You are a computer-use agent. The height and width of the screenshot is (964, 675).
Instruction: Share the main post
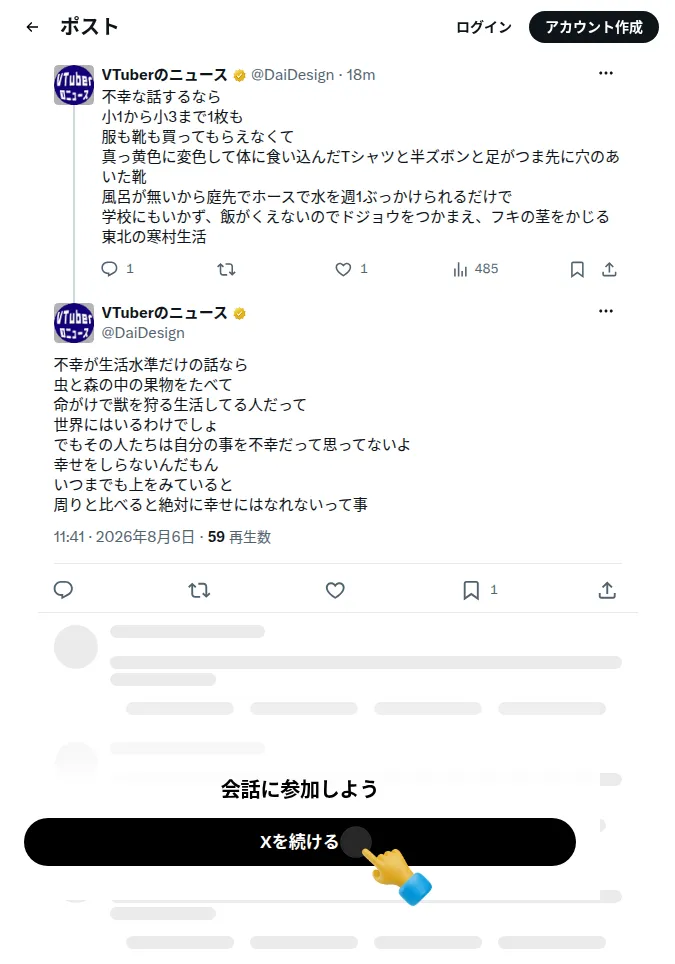[607, 590]
